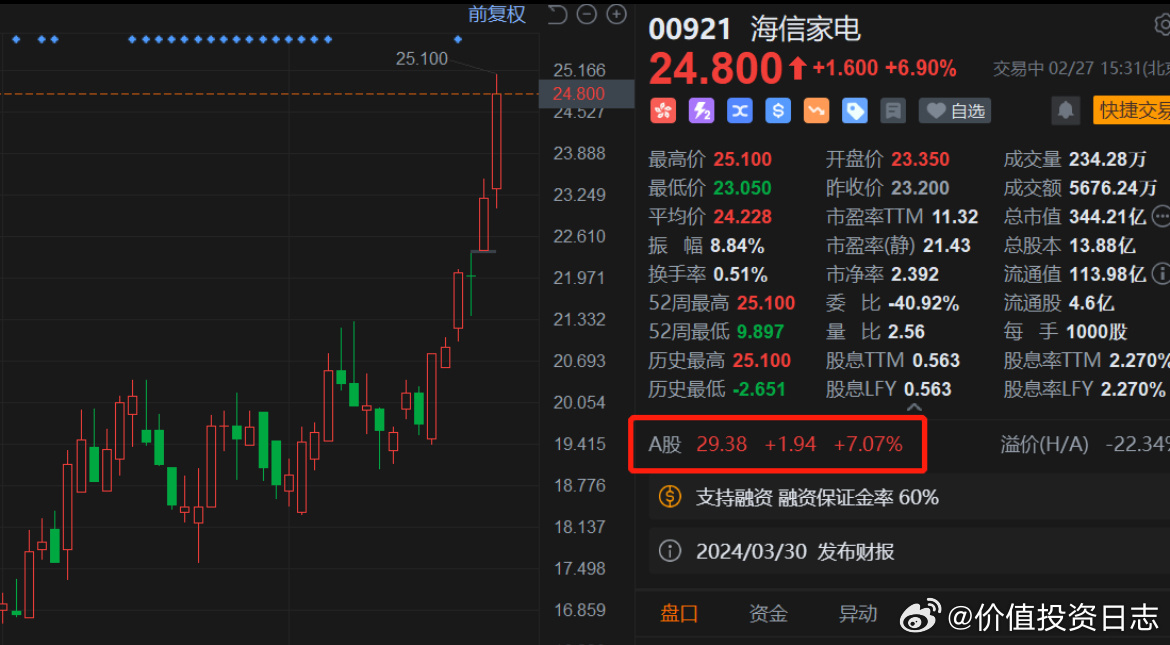The image size is (1170, 645).
Task: Click the blue dollar sign icon
Action: tap(778, 111)
